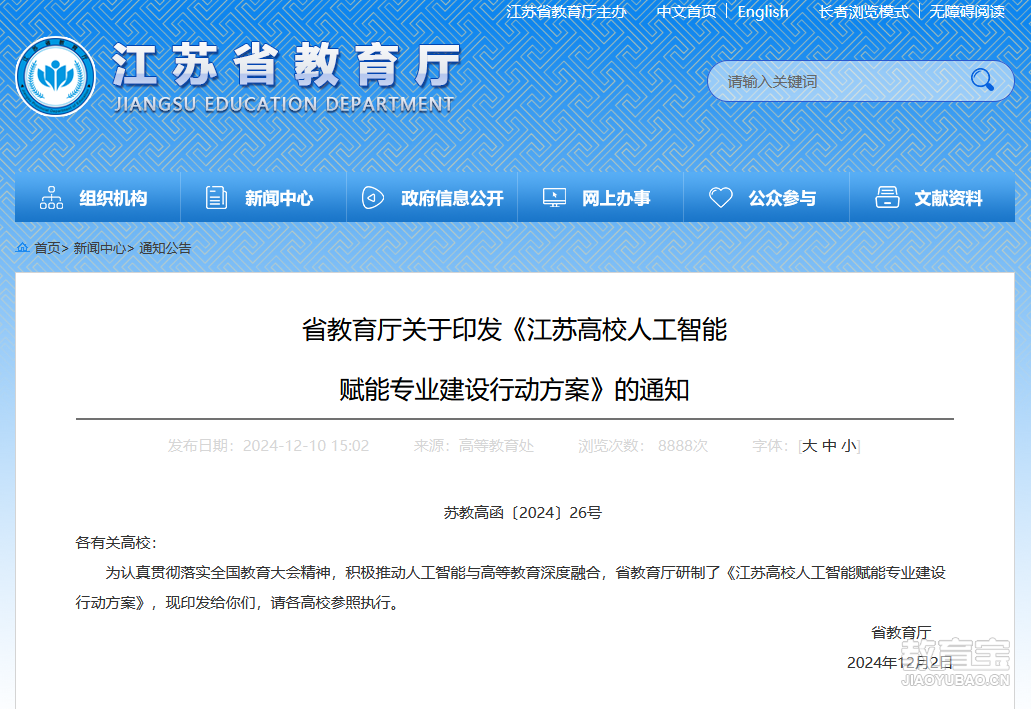Click the article title 省教育厅关于印发 line

pos(514,330)
